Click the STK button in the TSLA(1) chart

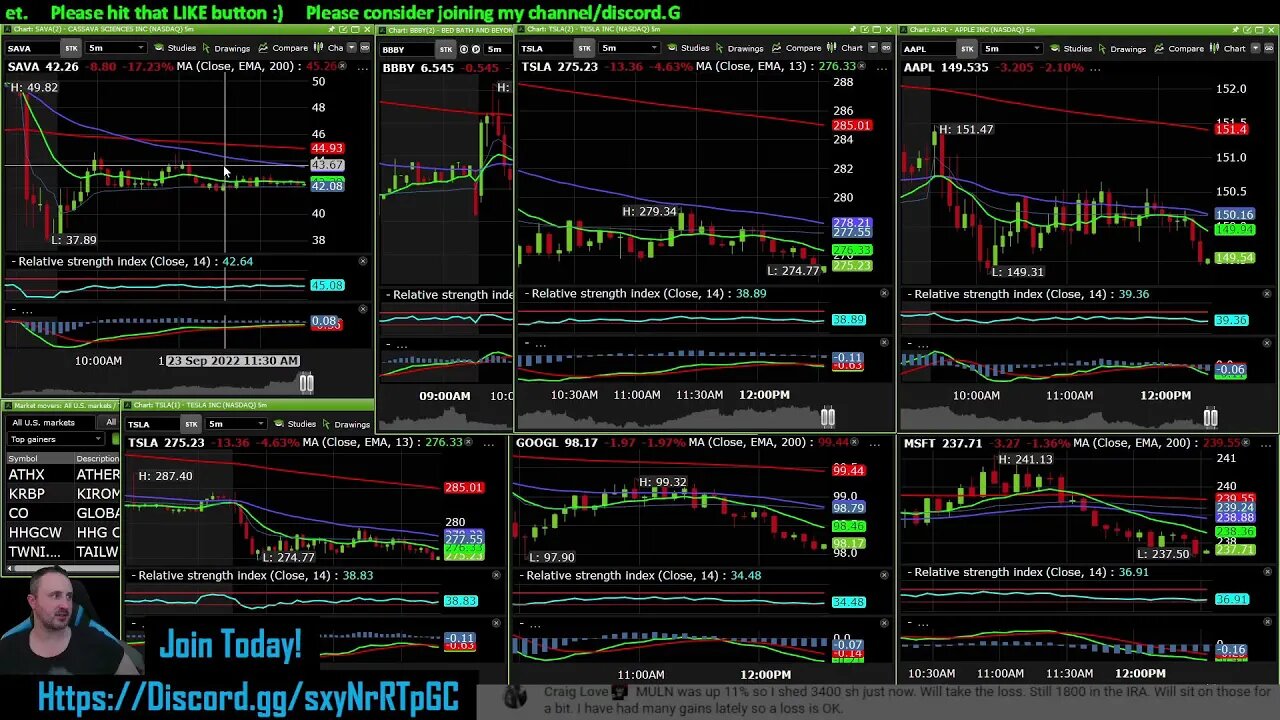pyautogui.click(x=191, y=424)
